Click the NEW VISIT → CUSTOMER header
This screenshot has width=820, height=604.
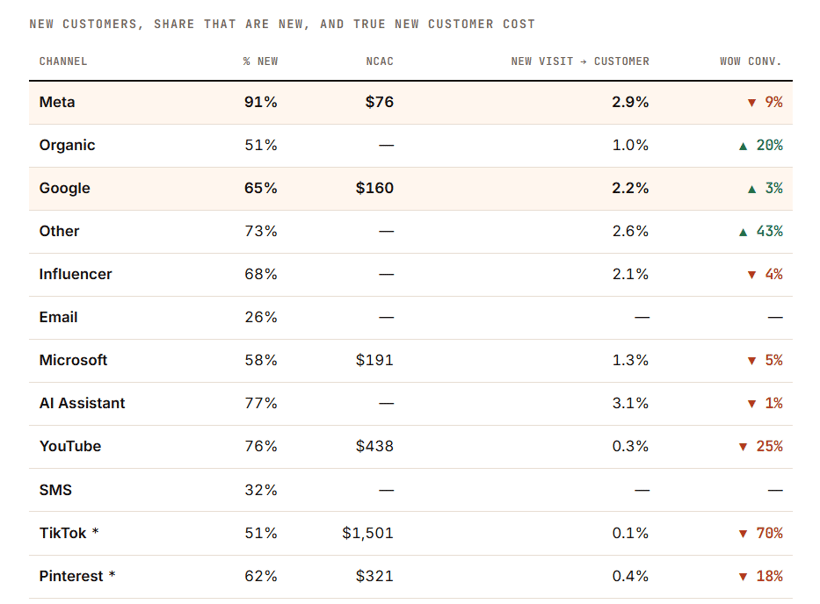(x=580, y=61)
